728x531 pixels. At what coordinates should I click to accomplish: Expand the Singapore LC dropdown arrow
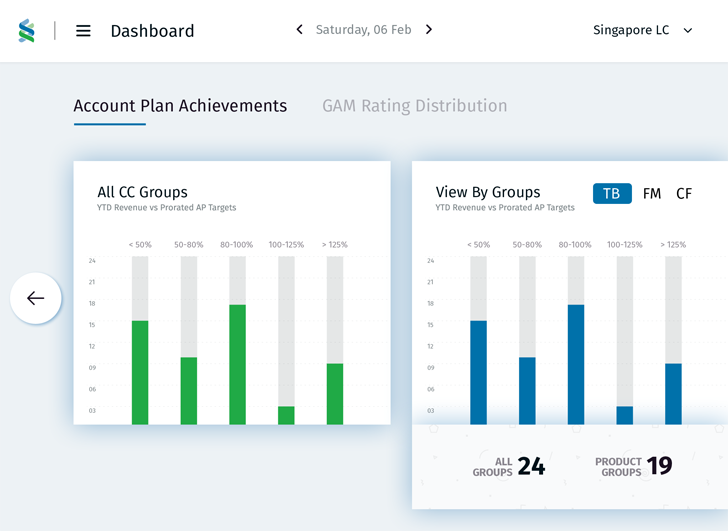tap(688, 31)
